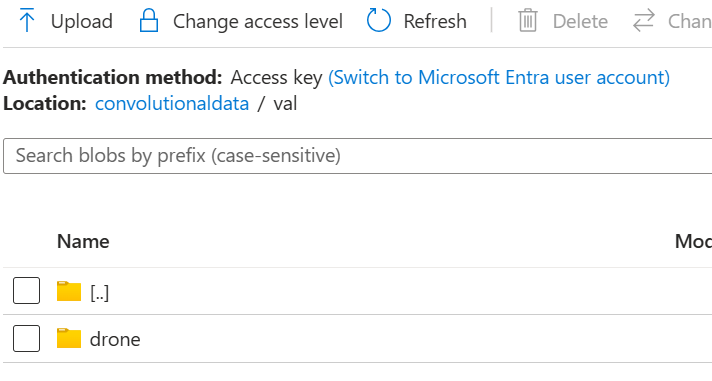The image size is (712, 381).
Task: Click the drone folder icon
Action: click(69, 338)
